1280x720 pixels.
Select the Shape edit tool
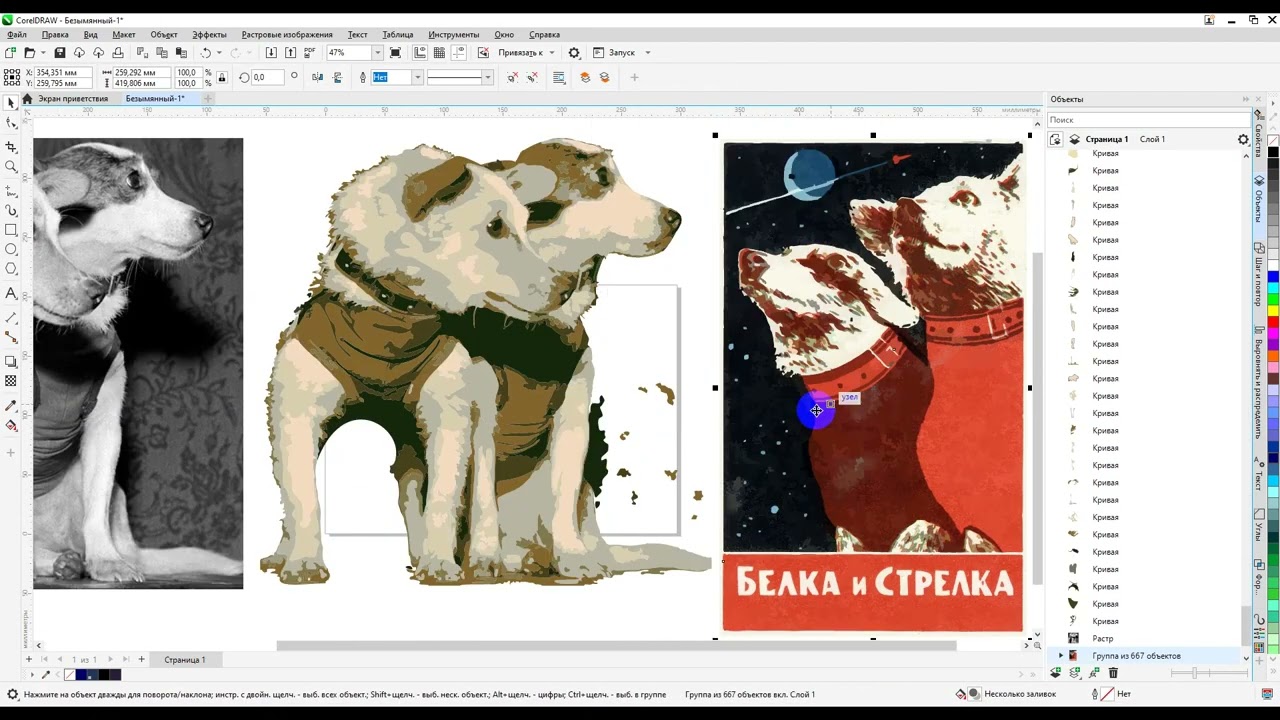(x=11, y=123)
